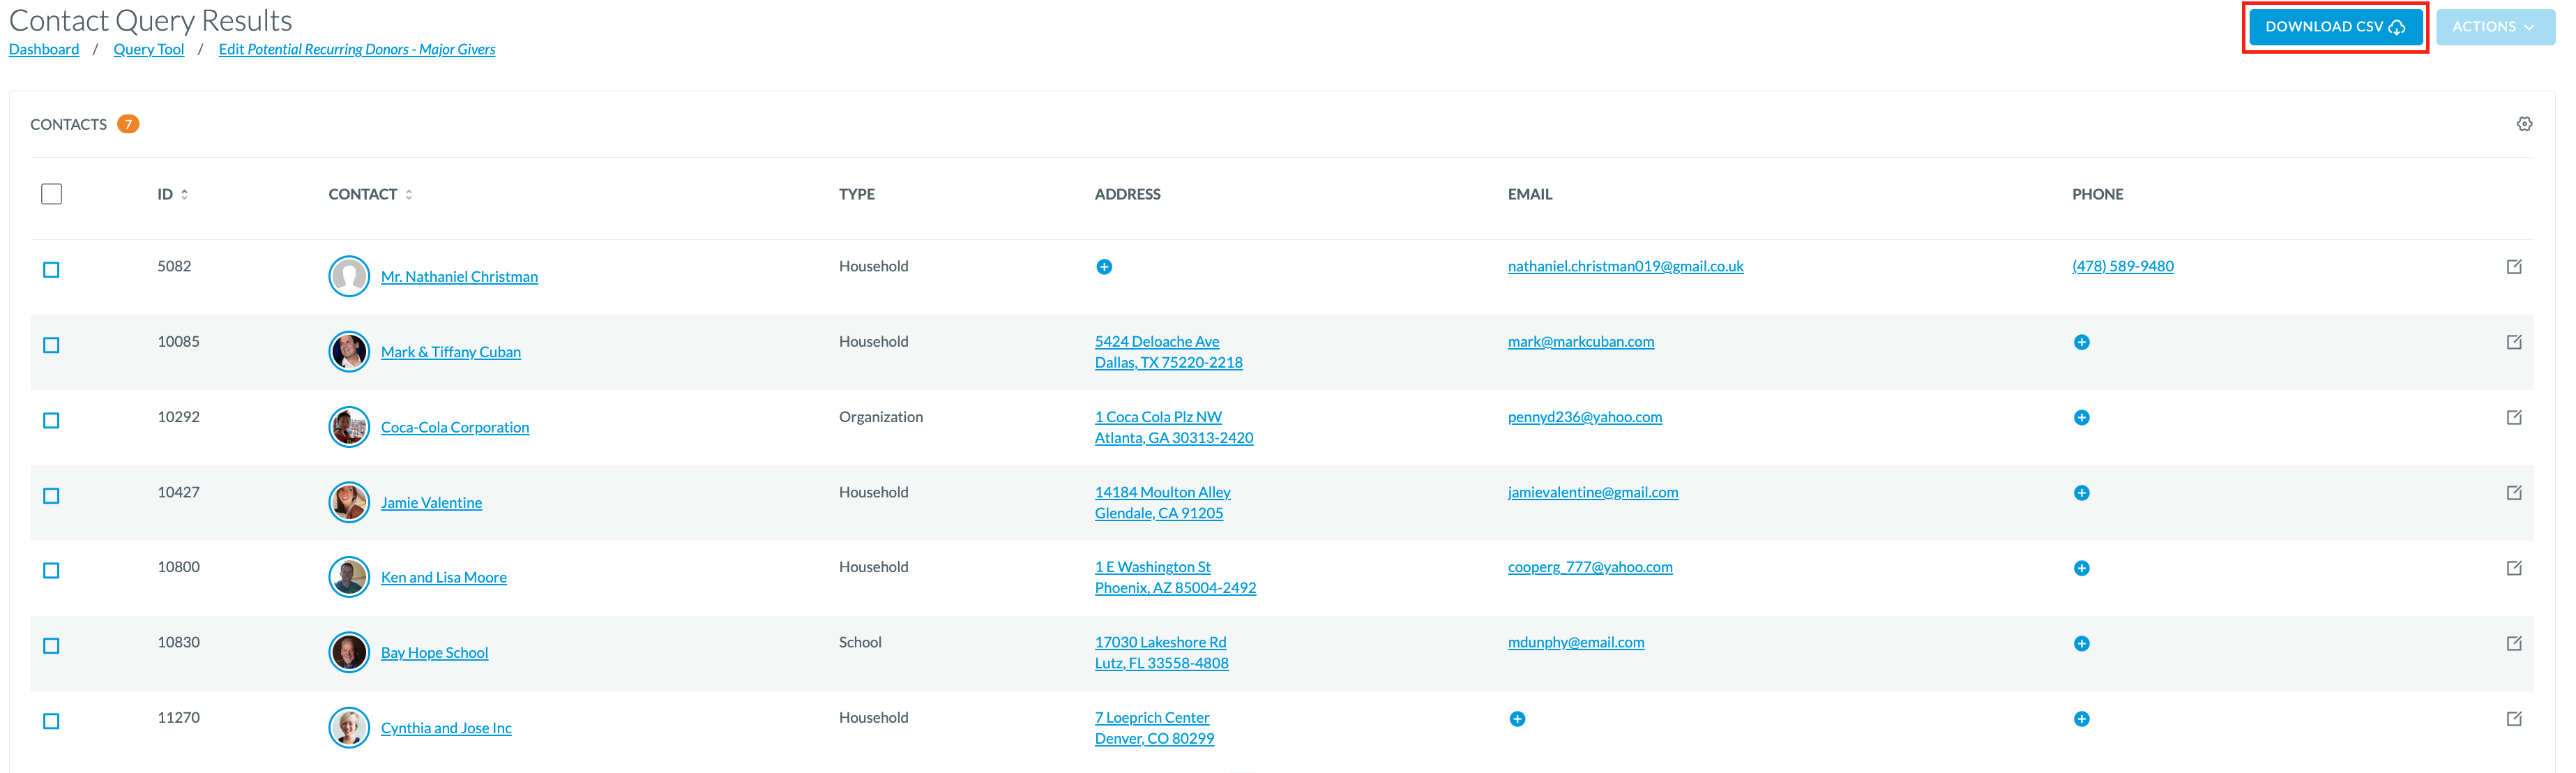Click the settings gear icon in Contacts panel
The height and width of the screenshot is (773, 2576).
[2524, 124]
